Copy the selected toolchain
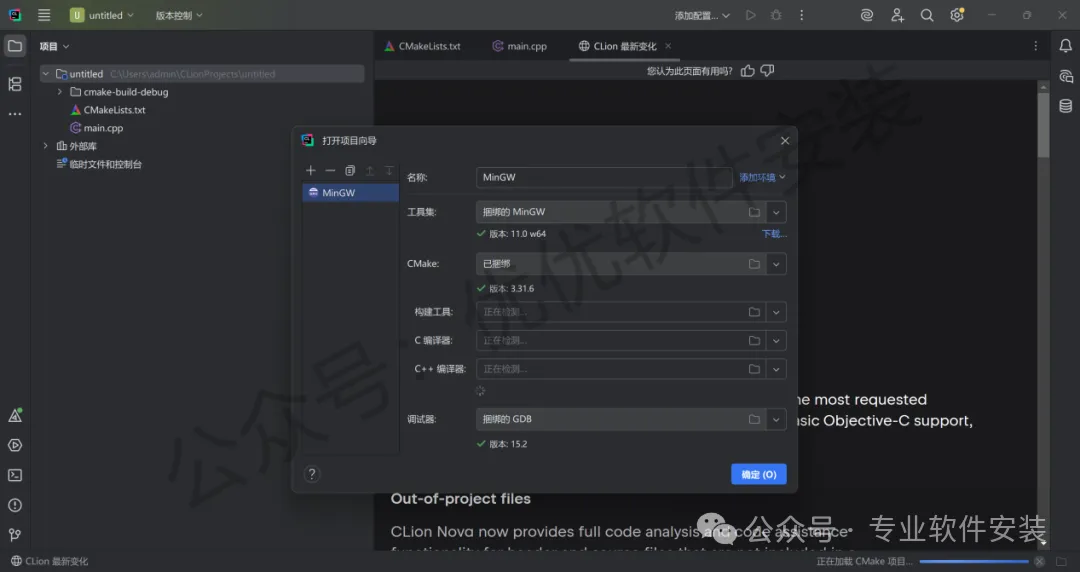This screenshot has width=1080, height=572. click(350, 170)
